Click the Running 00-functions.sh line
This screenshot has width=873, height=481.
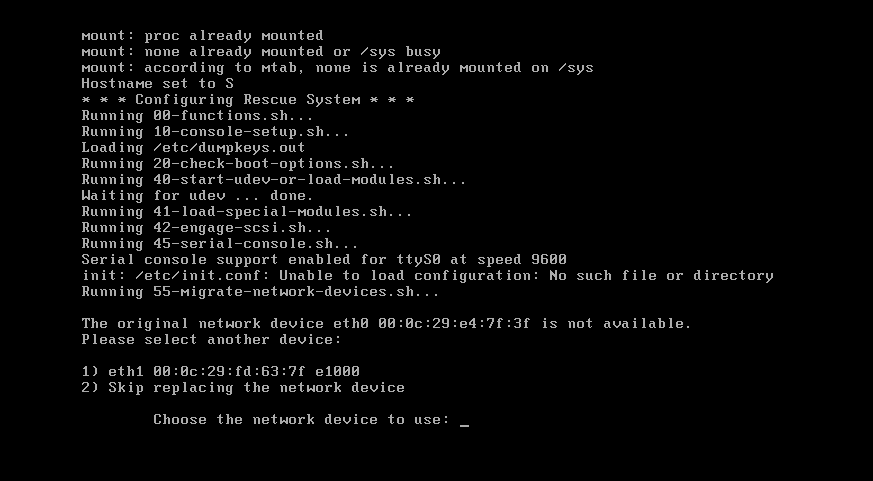(x=197, y=115)
